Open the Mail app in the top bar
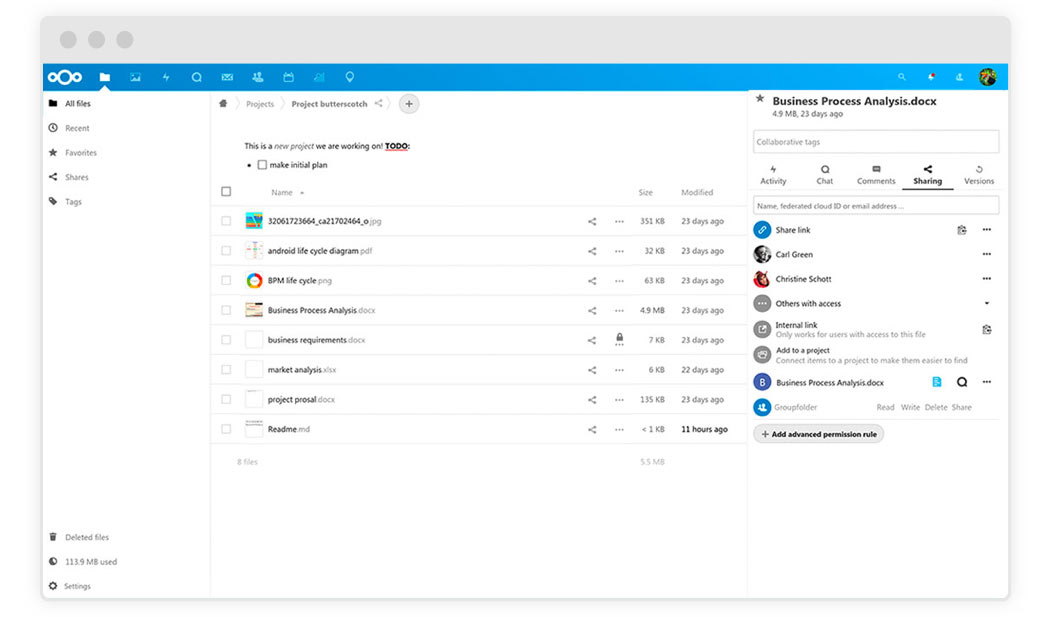Image resolution: width=1052 pixels, height=618 pixels. (227, 77)
